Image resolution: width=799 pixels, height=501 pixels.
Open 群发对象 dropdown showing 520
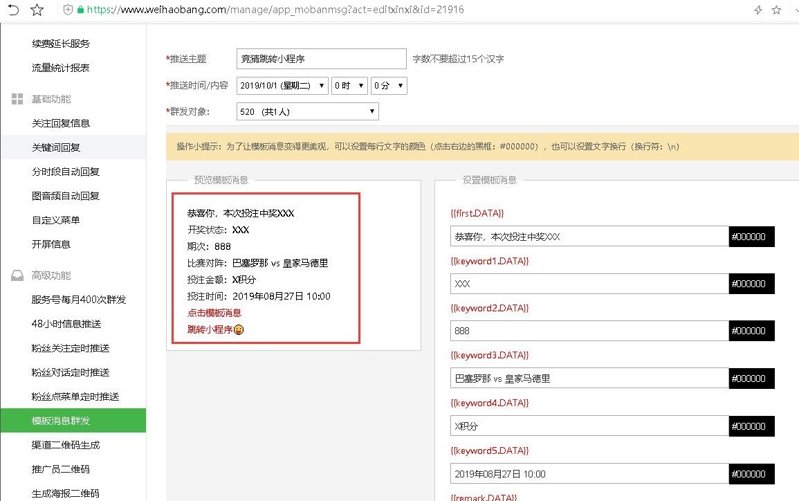(308, 112)
